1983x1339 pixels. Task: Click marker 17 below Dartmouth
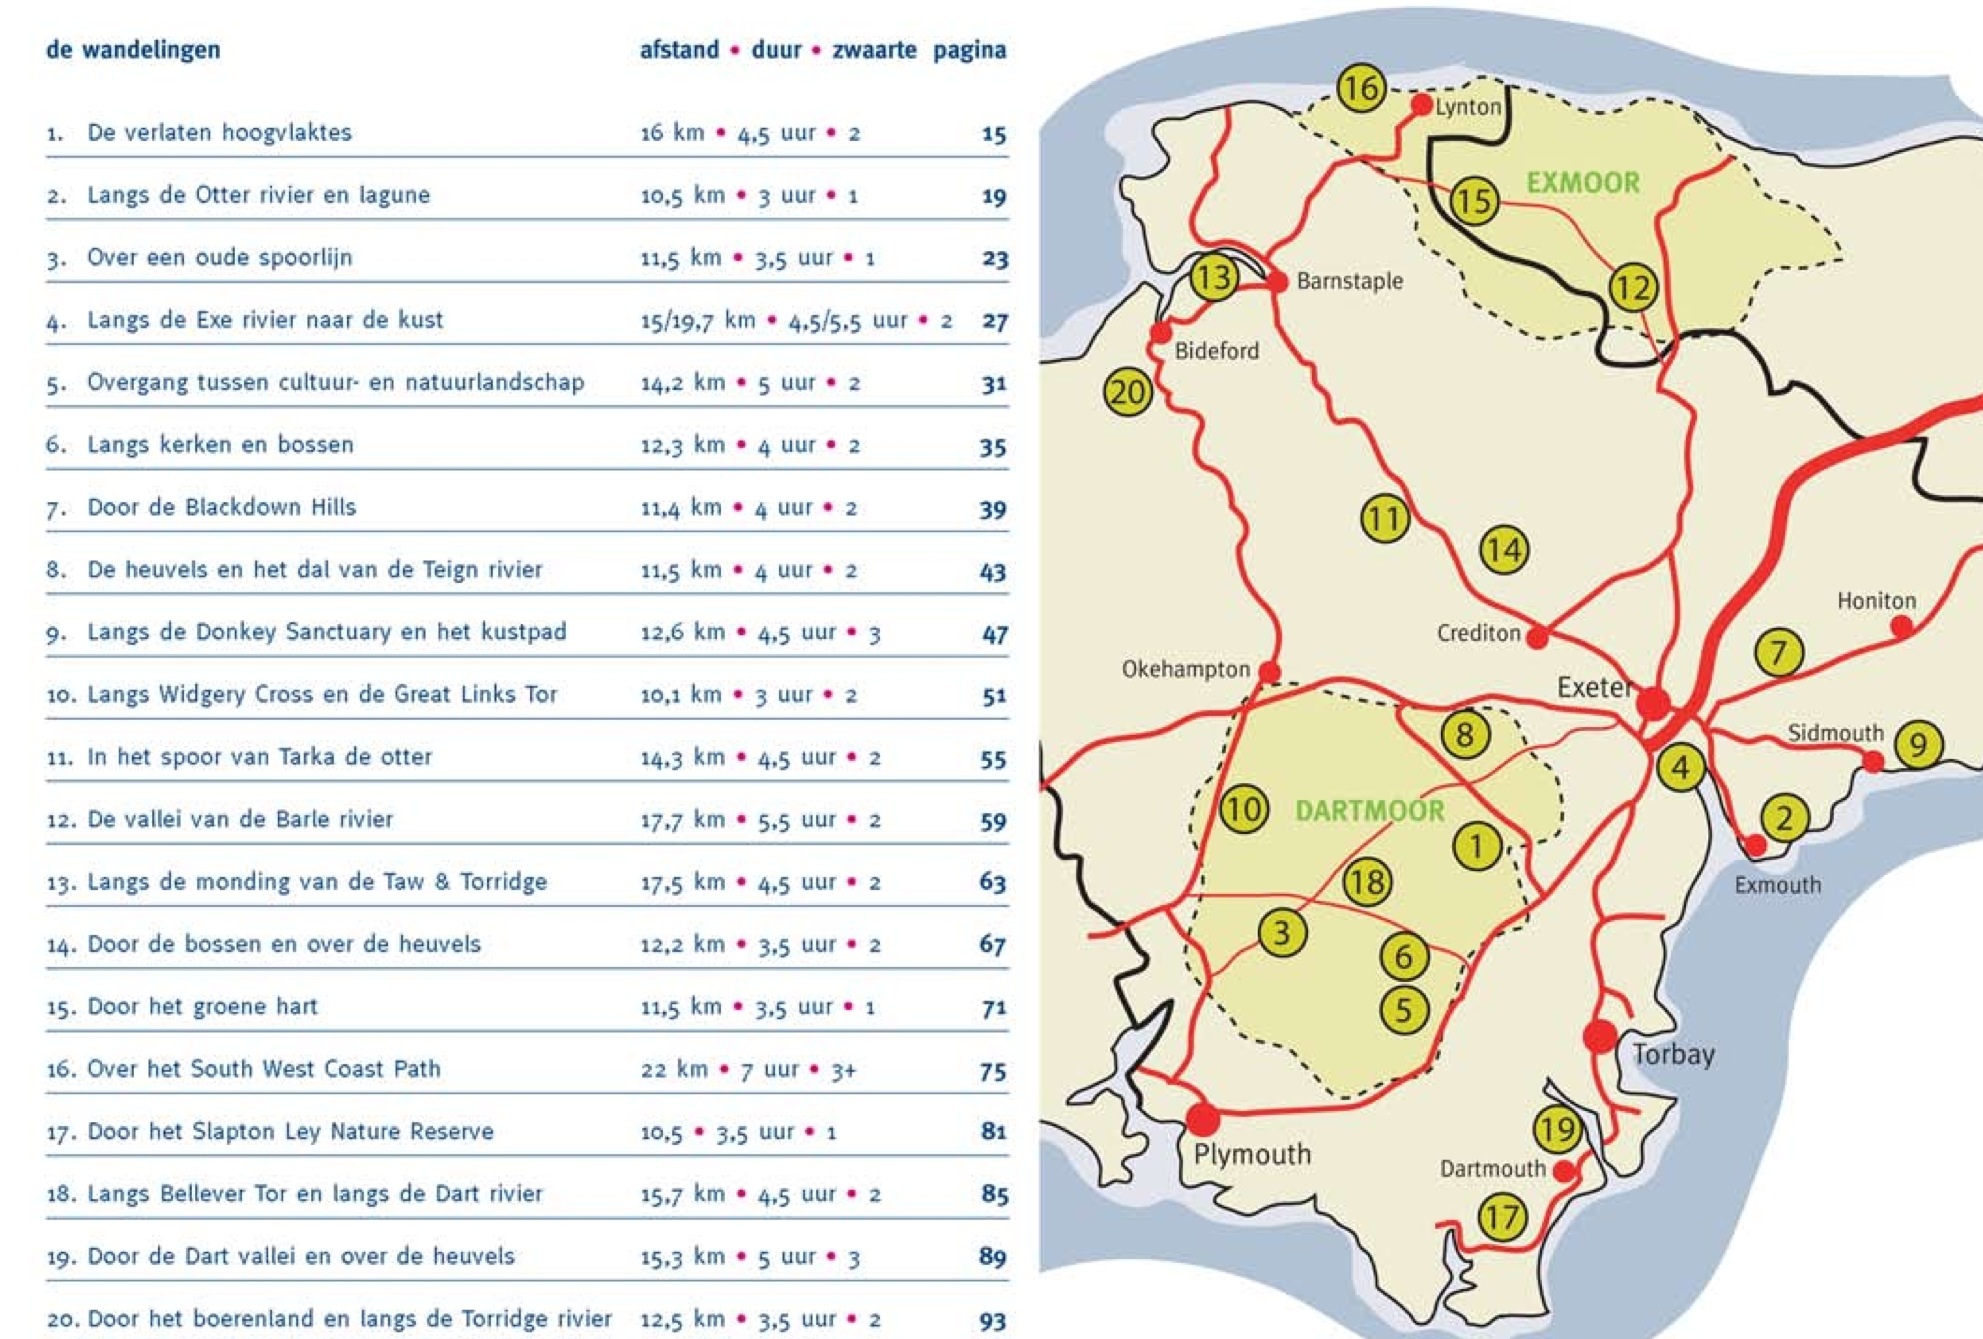click(x=1502, y=1217)
